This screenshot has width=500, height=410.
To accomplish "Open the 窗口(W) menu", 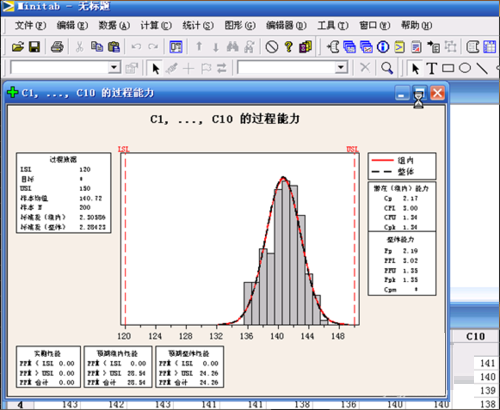I will tap(375, 25).
